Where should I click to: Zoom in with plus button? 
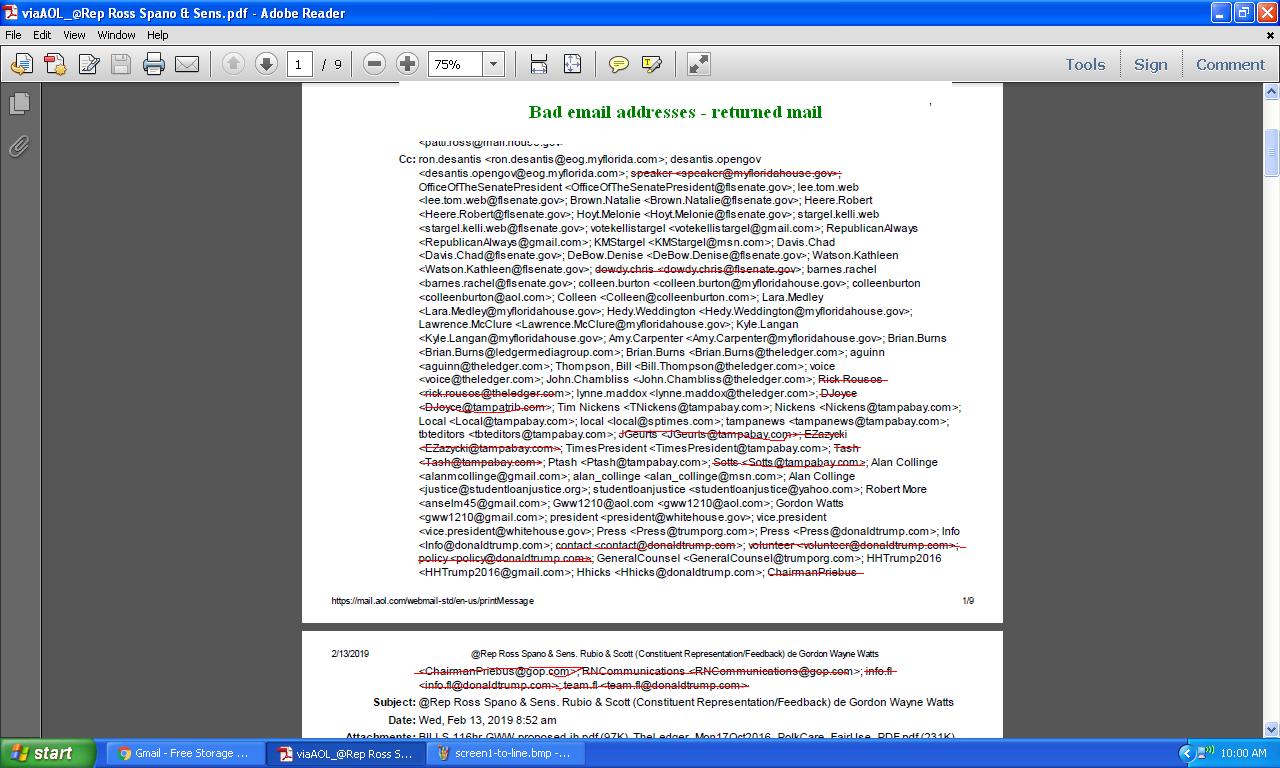407,64
